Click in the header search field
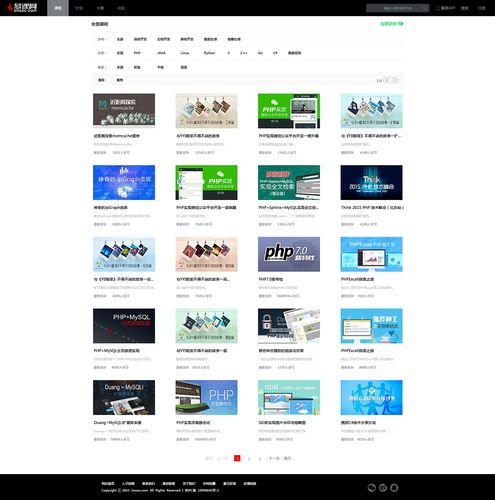Image resolution: width=495 pixels, height=500 pixels. (394, 8)
